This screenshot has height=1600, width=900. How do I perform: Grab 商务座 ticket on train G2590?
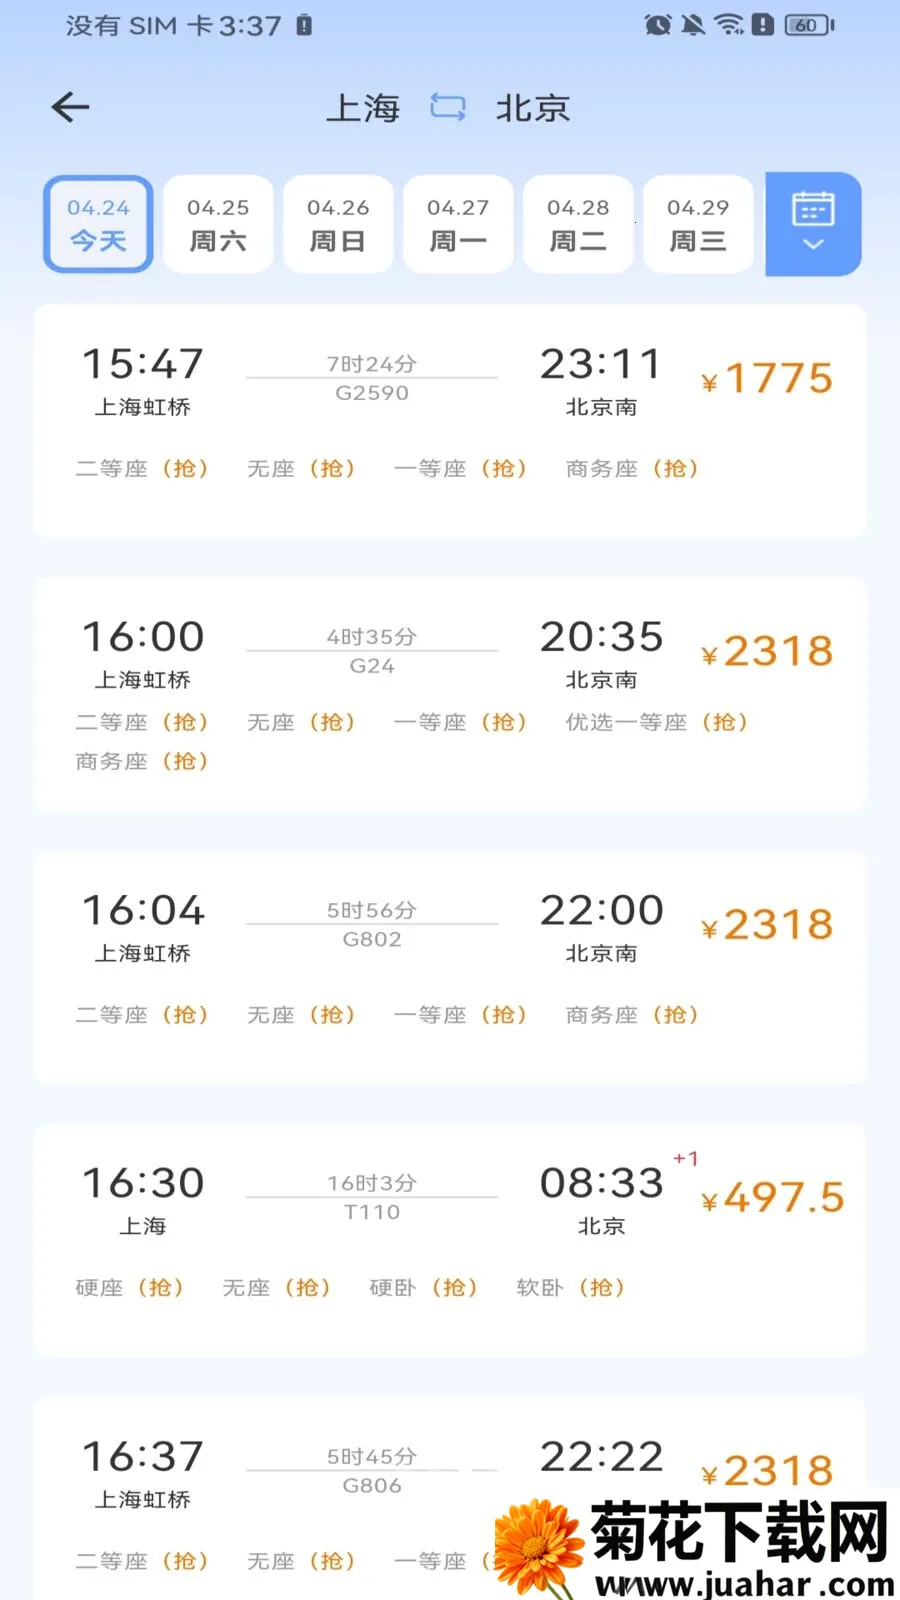(x=632, y=468)
